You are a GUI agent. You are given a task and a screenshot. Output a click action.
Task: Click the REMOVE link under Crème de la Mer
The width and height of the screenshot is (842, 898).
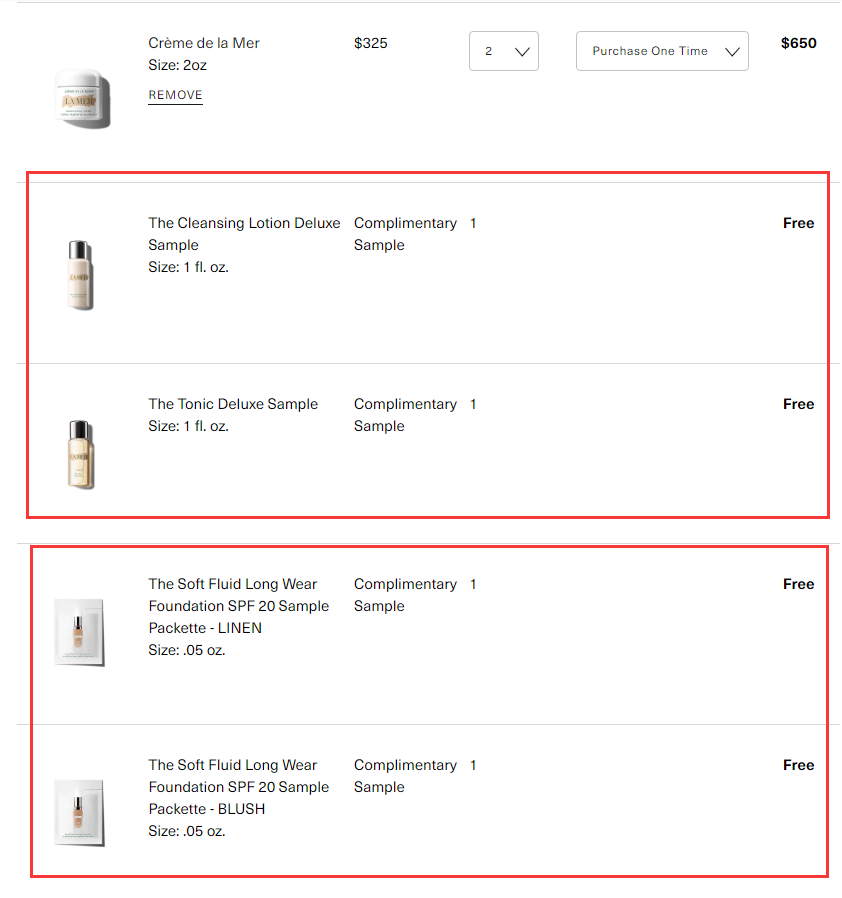[175, 96]
